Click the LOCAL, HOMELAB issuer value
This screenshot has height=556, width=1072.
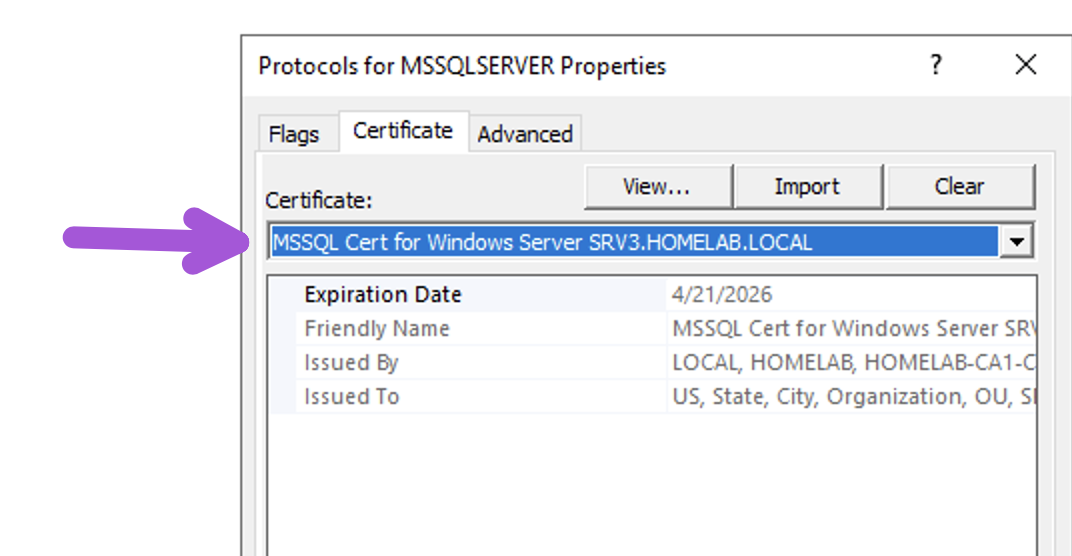click(853, 362)
